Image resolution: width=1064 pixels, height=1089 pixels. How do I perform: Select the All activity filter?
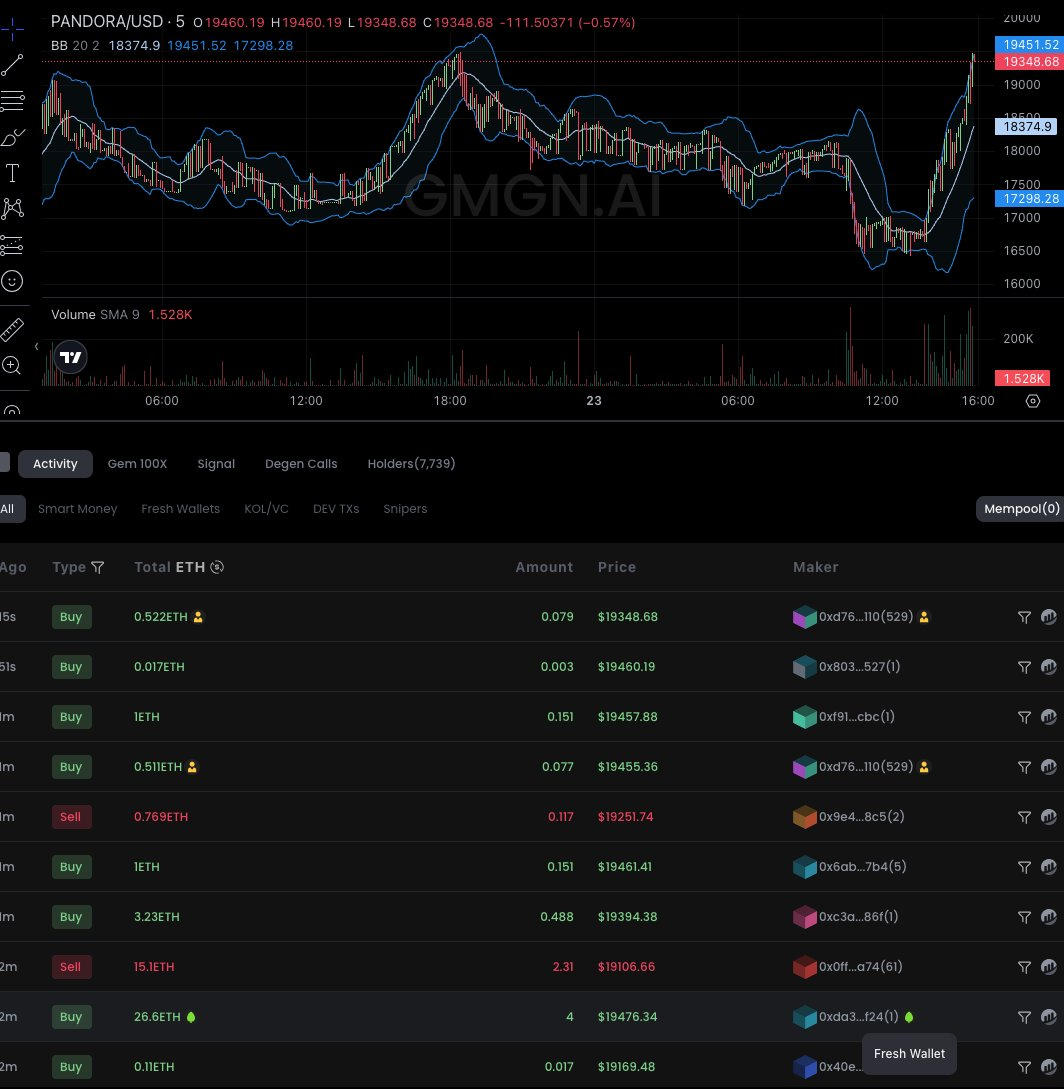coord(10,509)
